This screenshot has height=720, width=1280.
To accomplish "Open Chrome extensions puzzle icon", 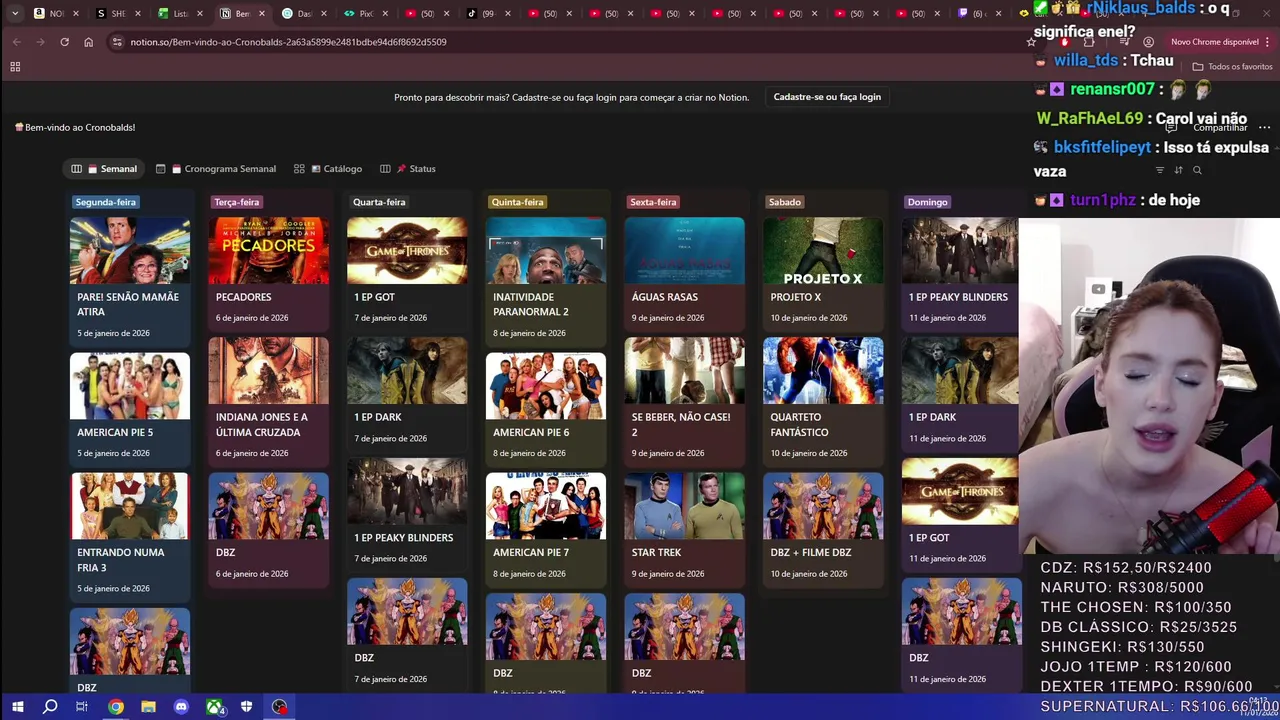I will coord(1089,42).
